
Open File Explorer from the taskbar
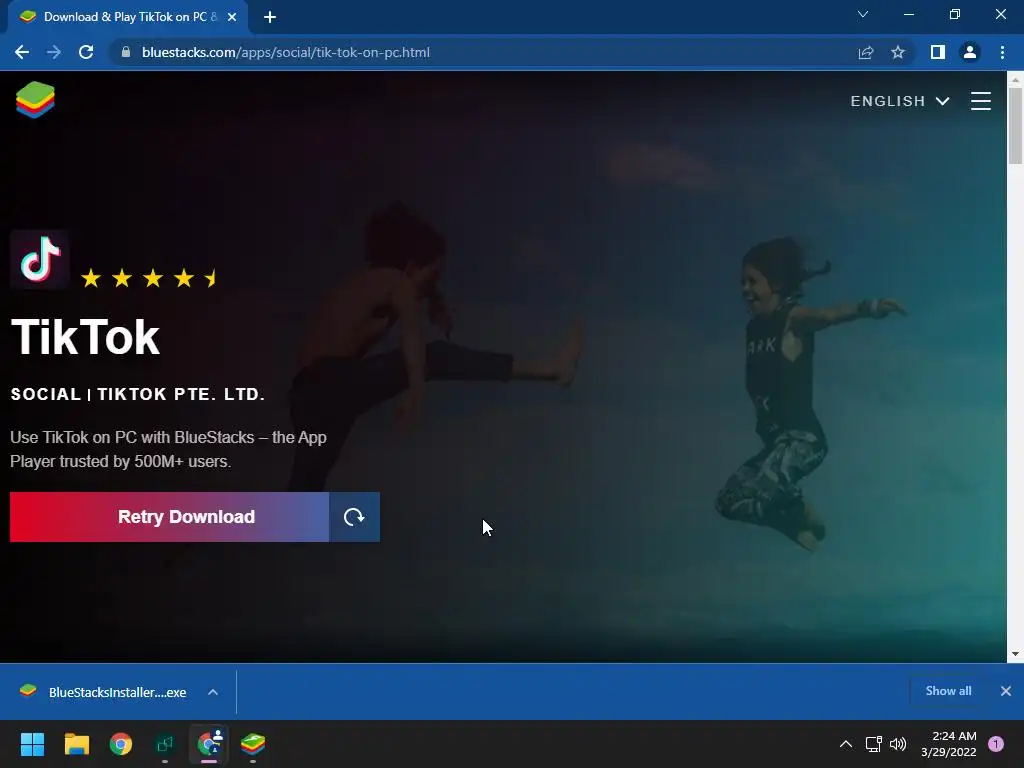click(76, 744)
